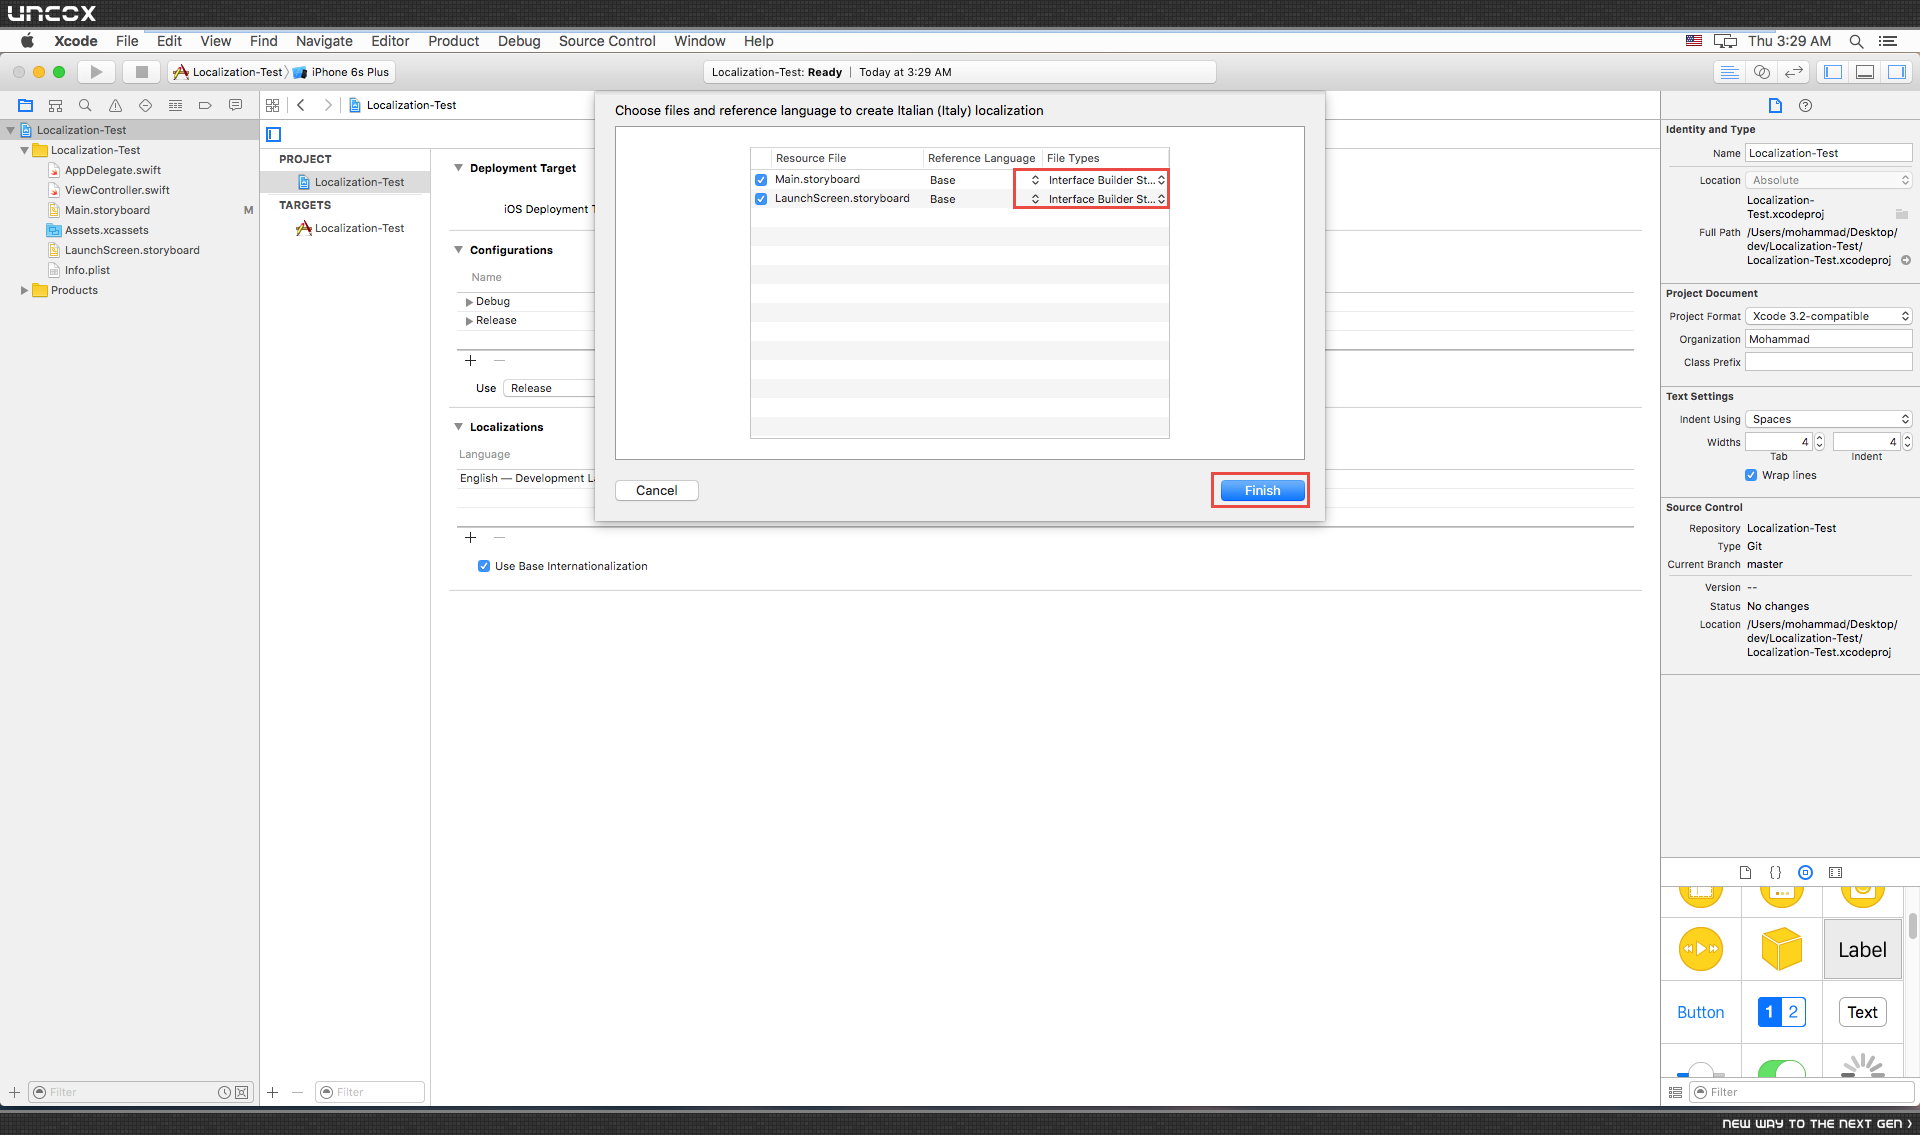Cancel the localization dialog
Screen dimensions: 1920x1135
pos(656,490)
